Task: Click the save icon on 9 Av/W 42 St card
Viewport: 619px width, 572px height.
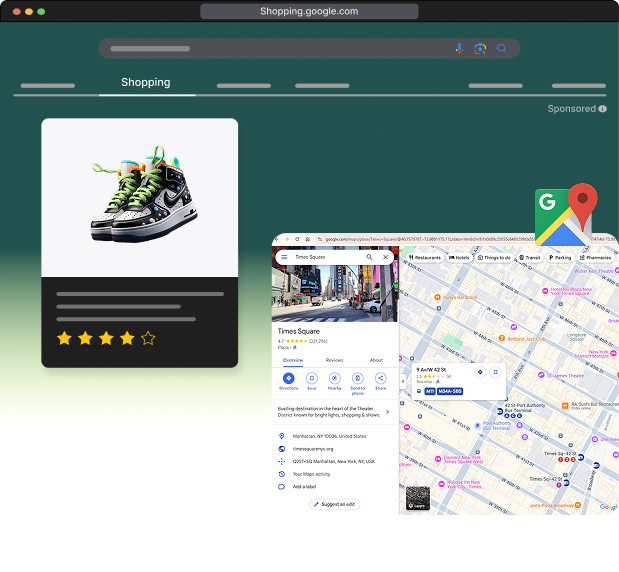Action: 495,372
